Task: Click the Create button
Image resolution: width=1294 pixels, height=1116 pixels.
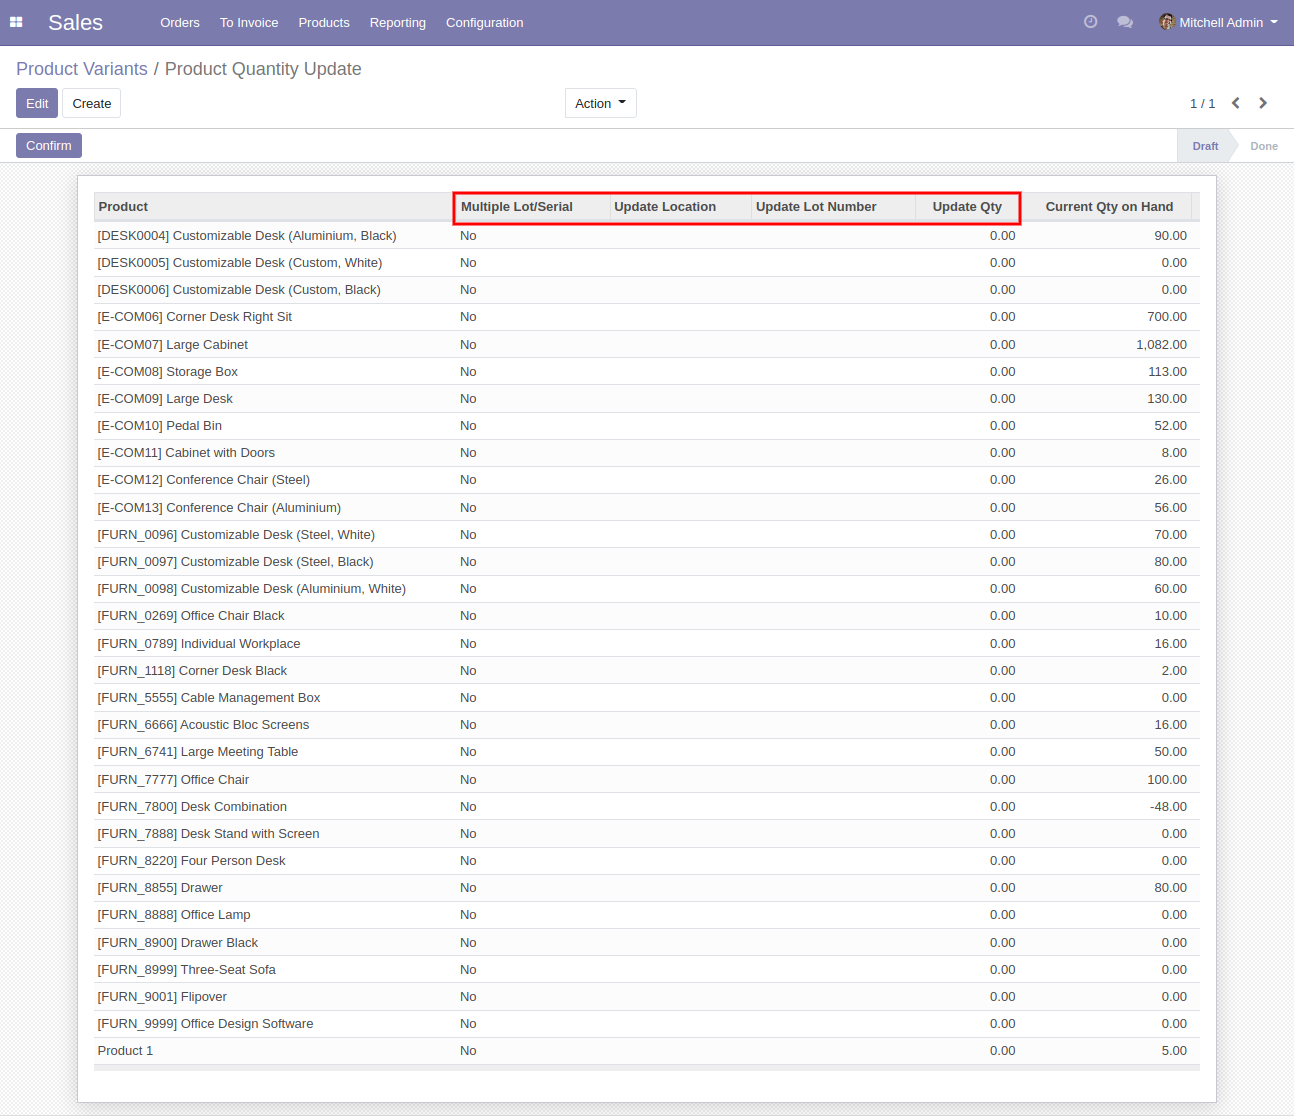Action: point(92,103)
